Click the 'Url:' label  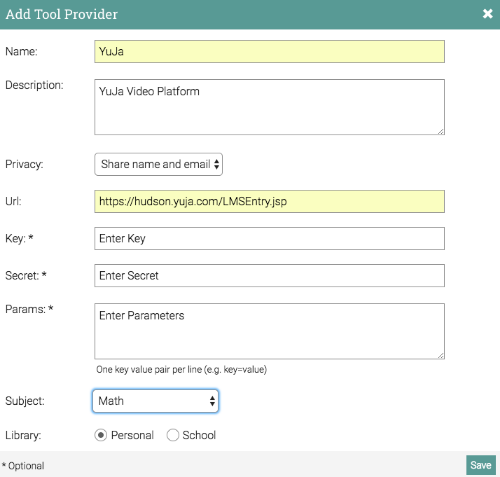[13, 201]
